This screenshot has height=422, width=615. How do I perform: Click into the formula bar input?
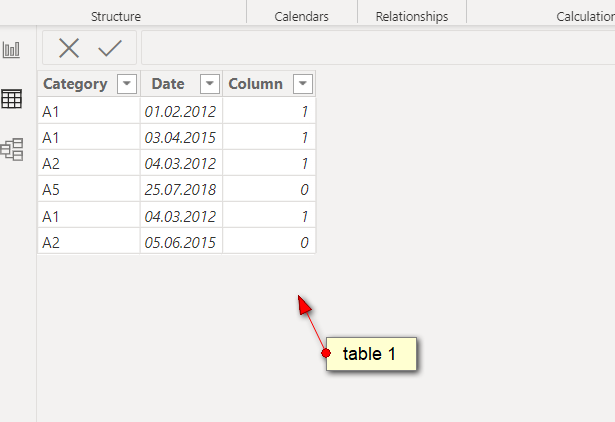pos(378,48)
